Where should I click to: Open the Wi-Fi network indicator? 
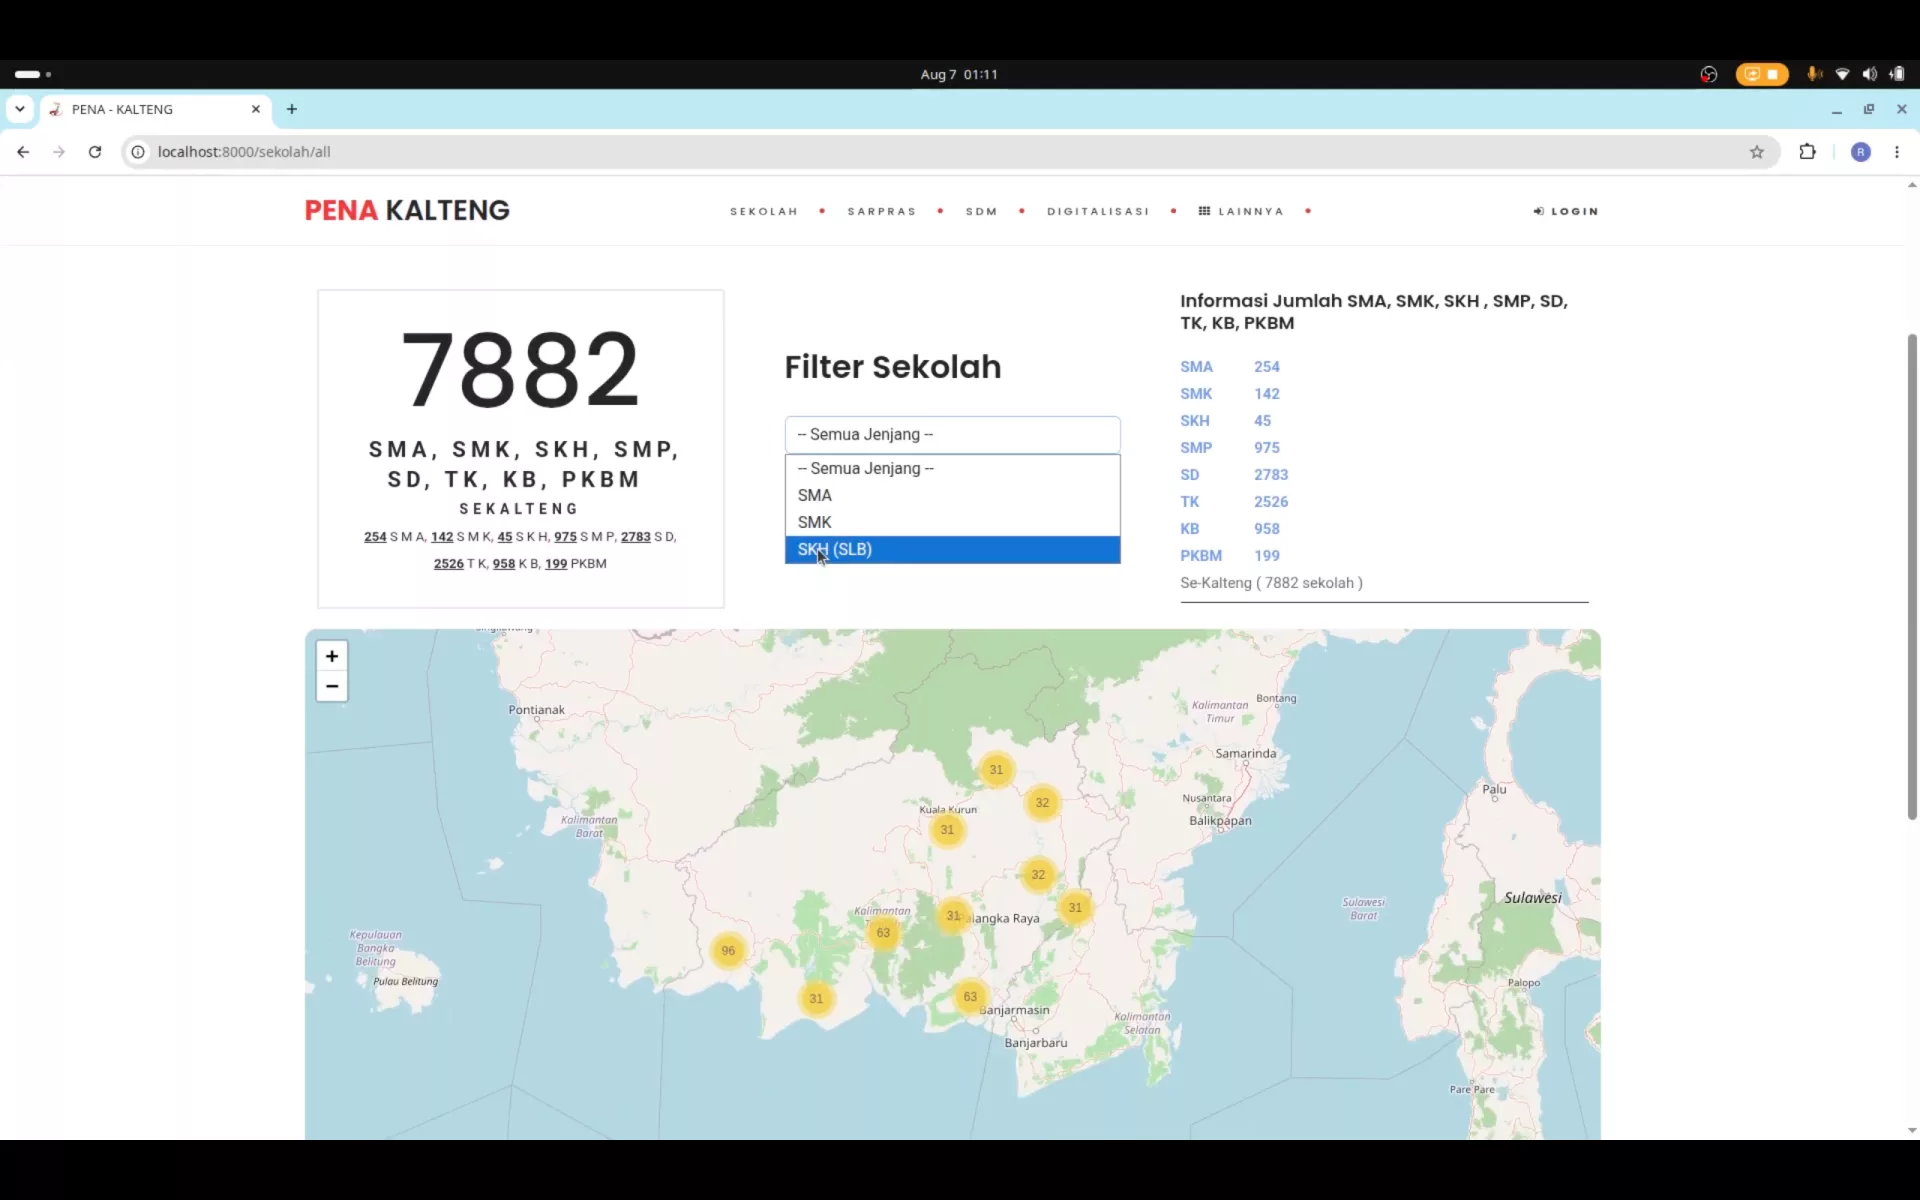click(1842, 74)
